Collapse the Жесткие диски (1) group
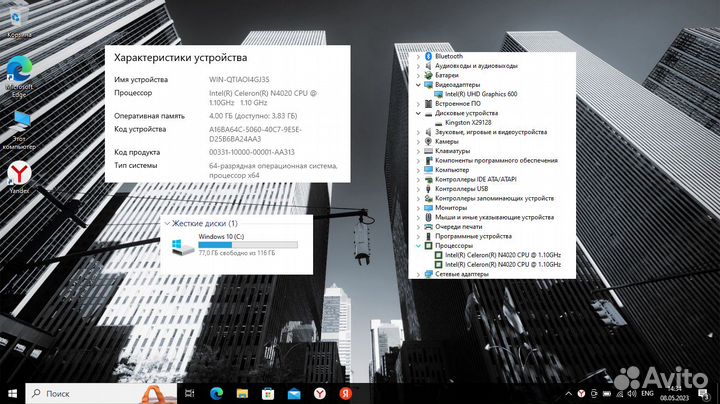The width and height of the screenshot is (720, 404). (167, 224)
